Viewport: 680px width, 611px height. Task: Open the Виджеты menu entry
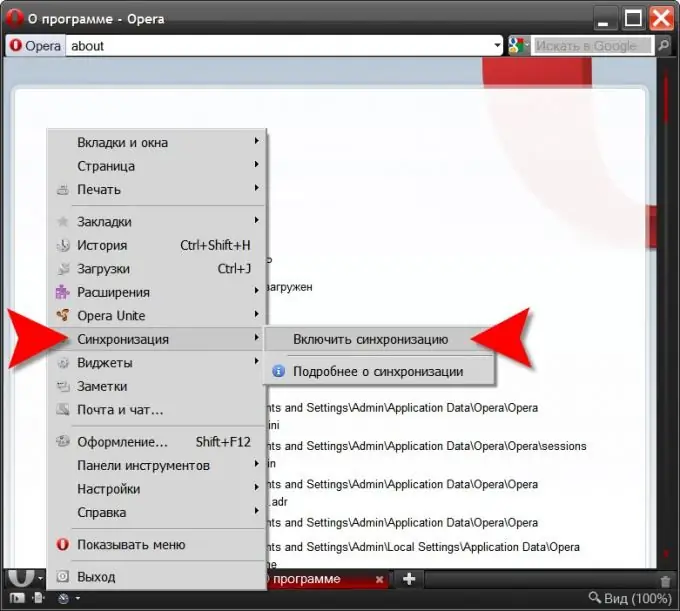157,363
